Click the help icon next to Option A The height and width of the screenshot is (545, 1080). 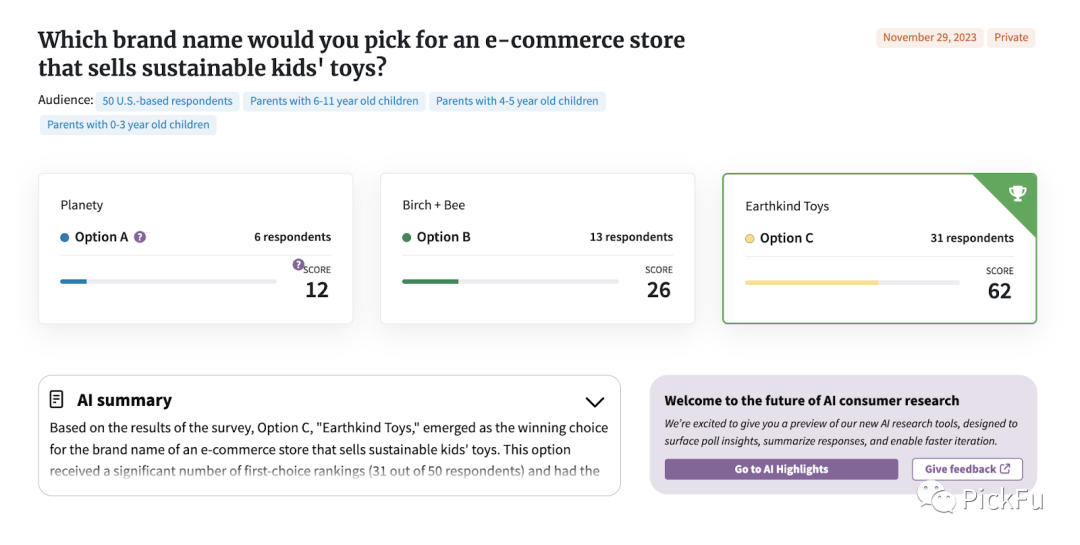(140, 237)
